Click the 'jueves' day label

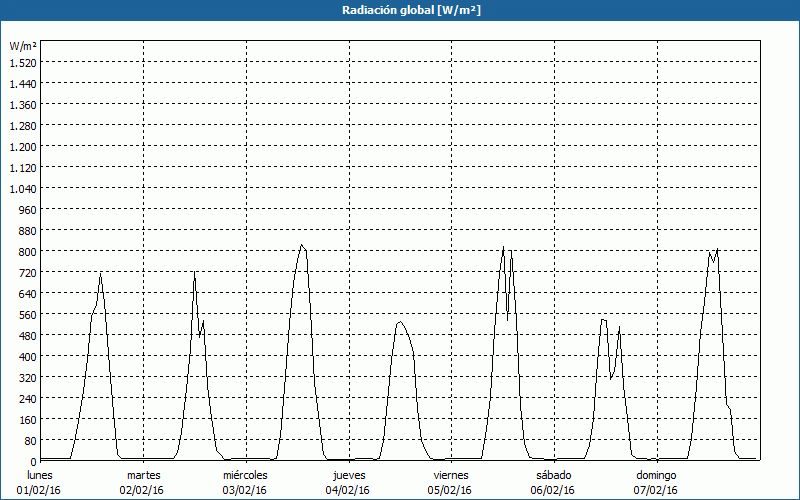coord(349,475)
